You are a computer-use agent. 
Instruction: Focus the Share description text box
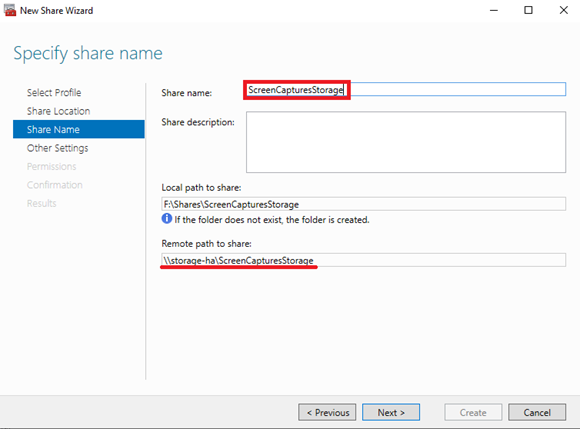click(406, 142)
